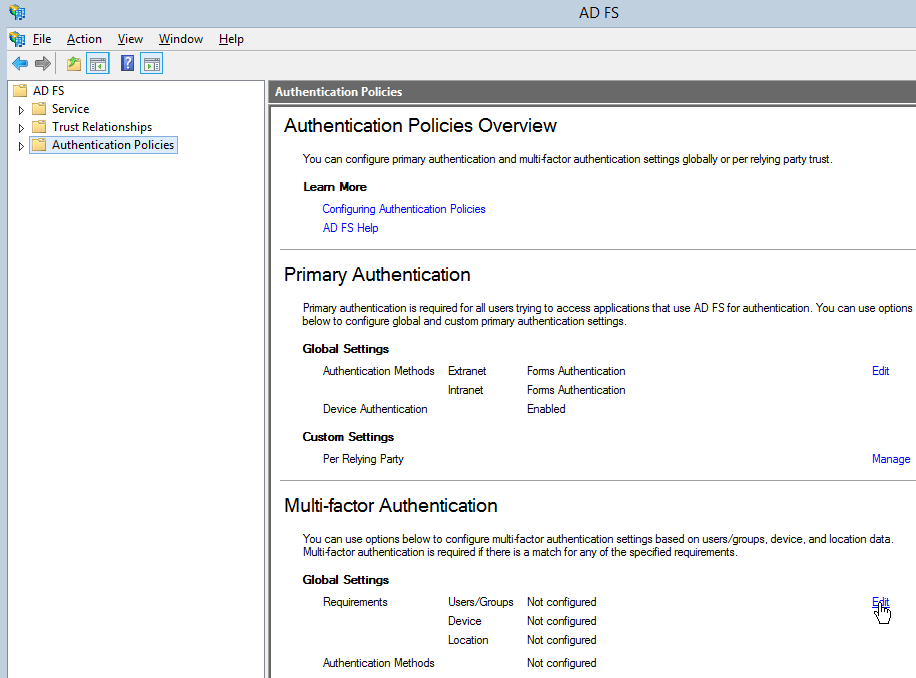Toggle the Show/Hide Action Pane button
916x678 pixels.
(151, 64)
